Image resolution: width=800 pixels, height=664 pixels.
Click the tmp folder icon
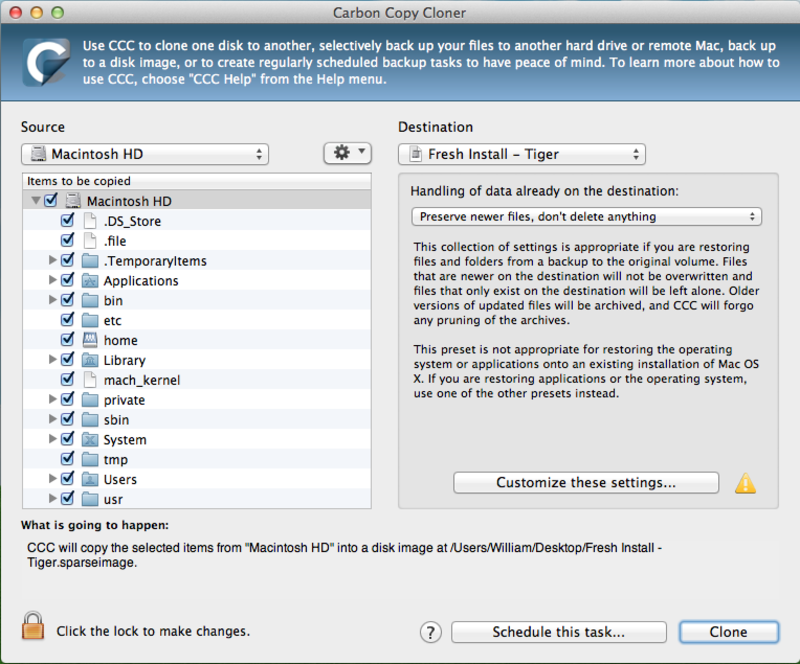(x=90, y=460)
